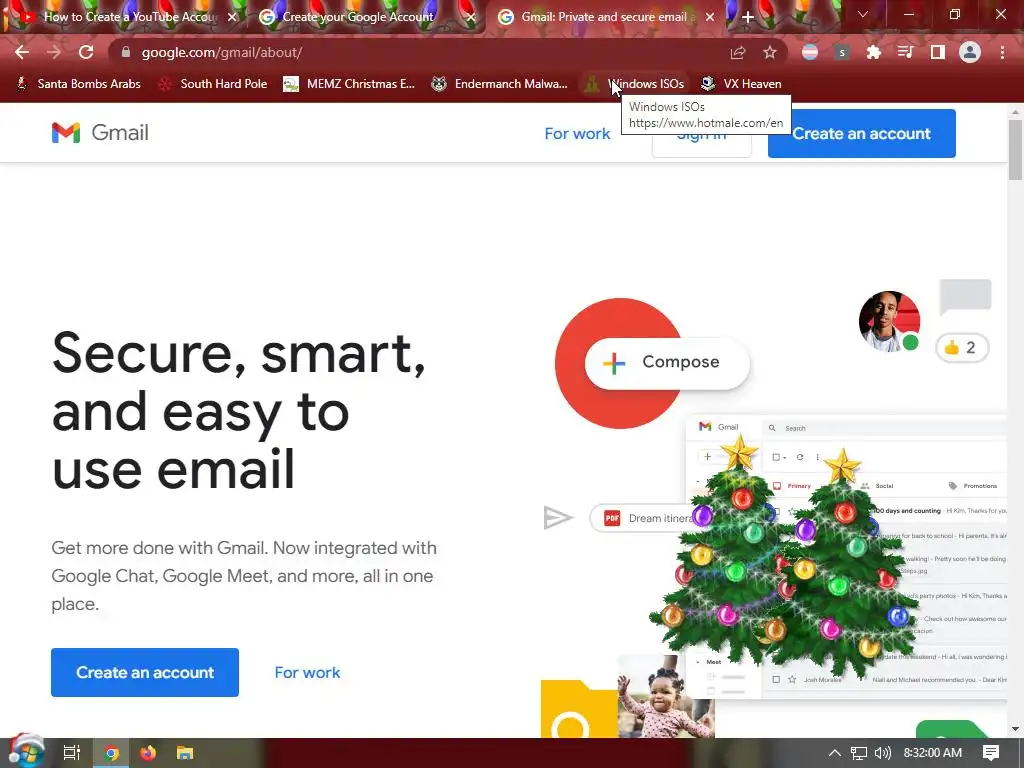This screenshot has height=768, width=1024.
Task: Click the thumbs-up '2' reaction chip
Action: (962, 347)
